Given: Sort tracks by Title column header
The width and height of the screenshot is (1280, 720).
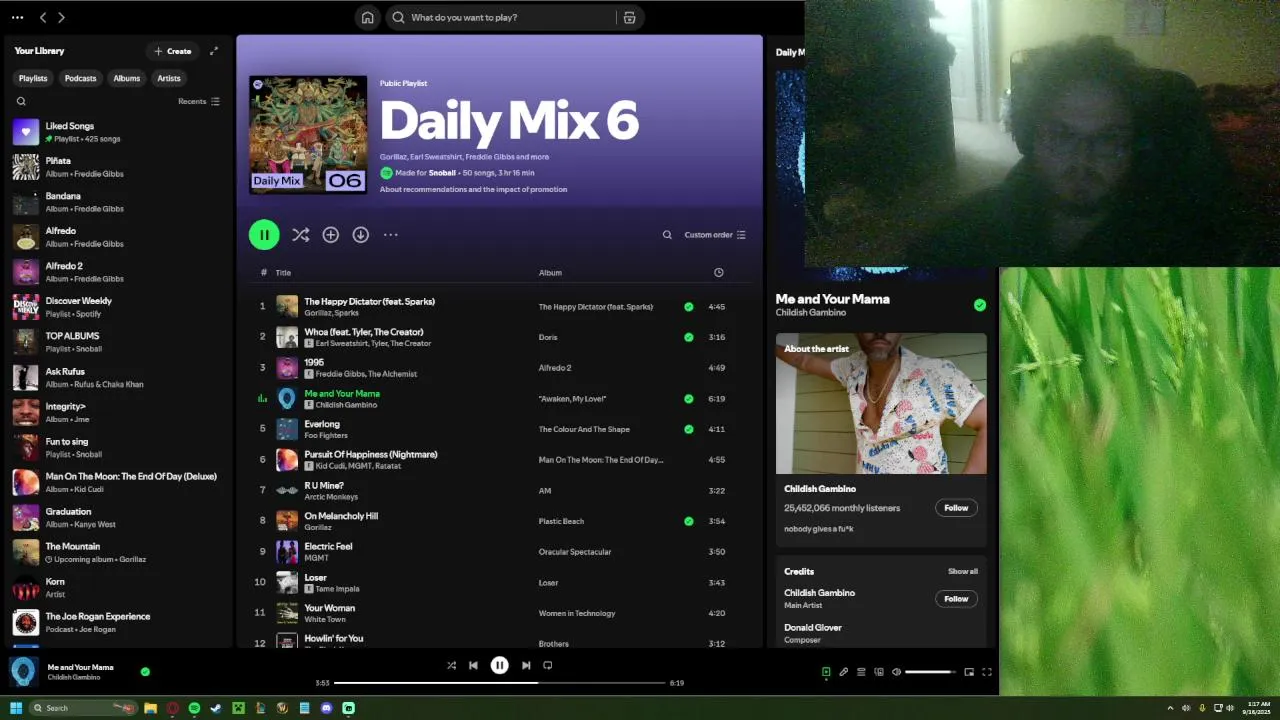Looking at the screenshot, I should coord(283,272).
